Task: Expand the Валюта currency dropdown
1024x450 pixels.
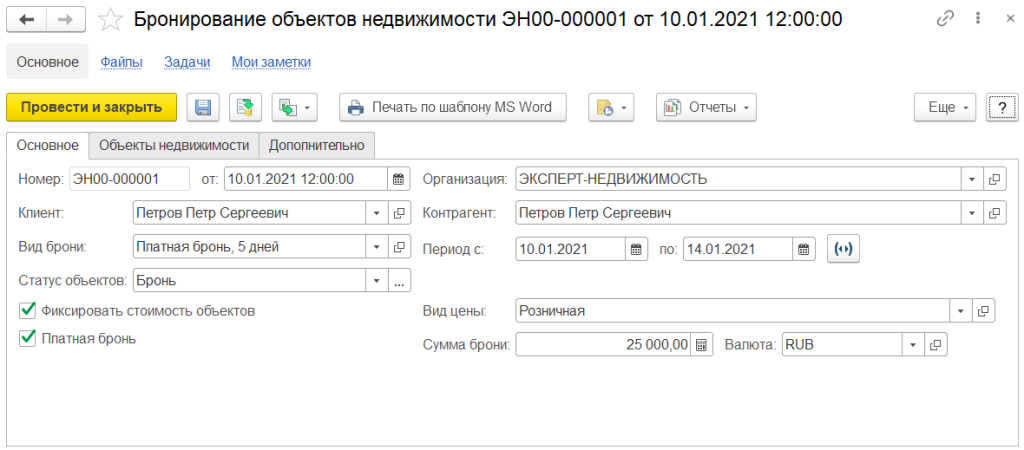Action: 912,345
